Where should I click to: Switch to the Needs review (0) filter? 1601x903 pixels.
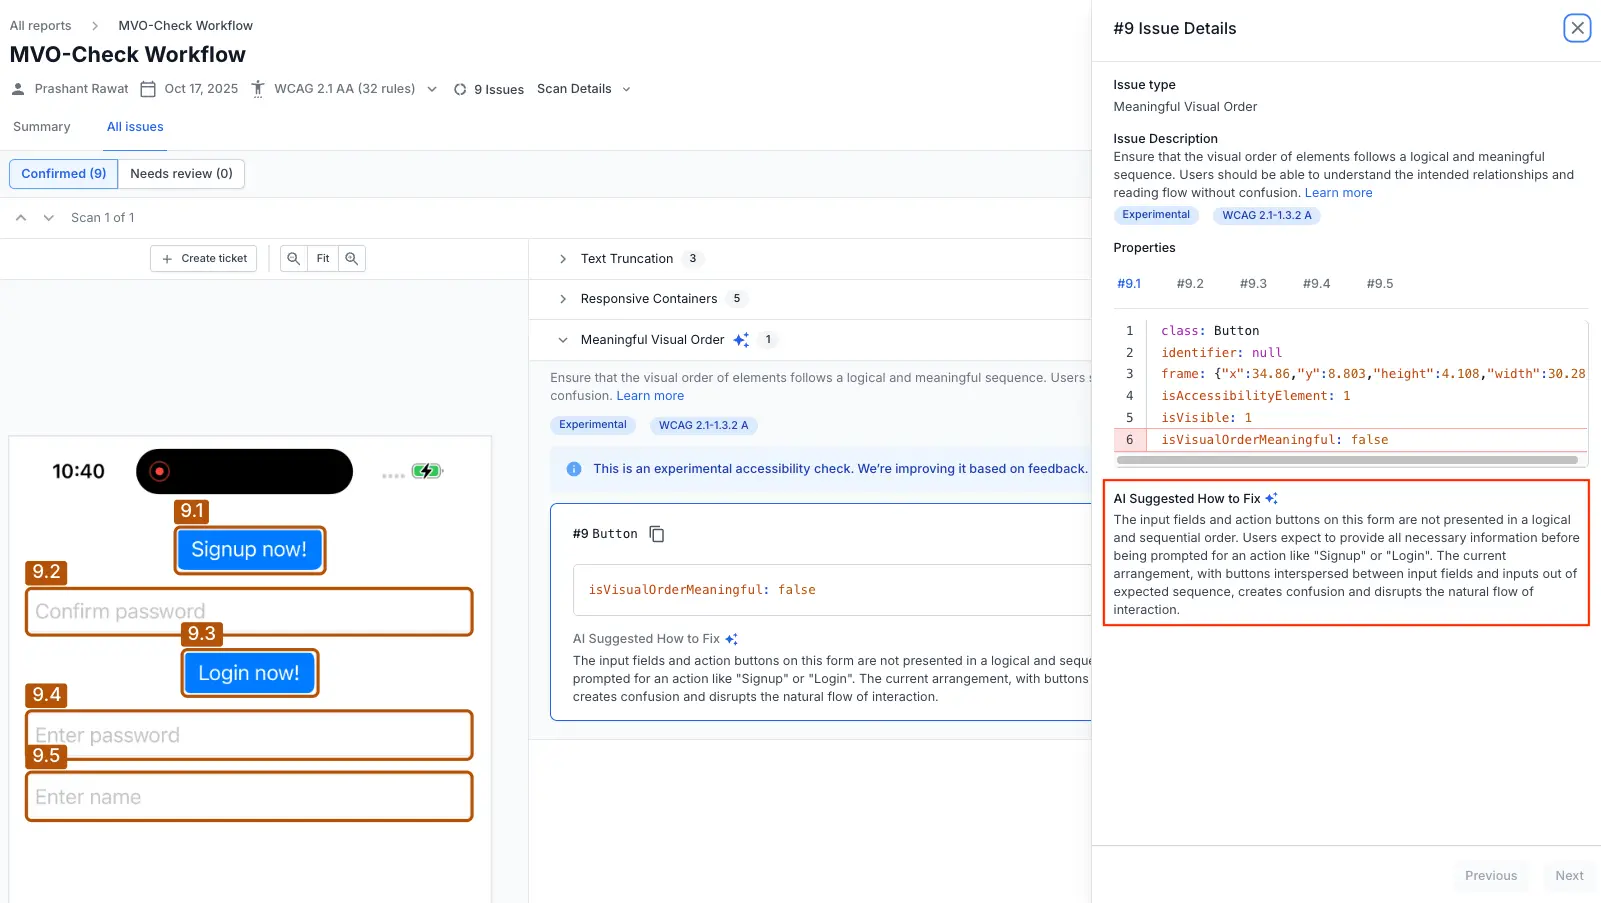181,173
